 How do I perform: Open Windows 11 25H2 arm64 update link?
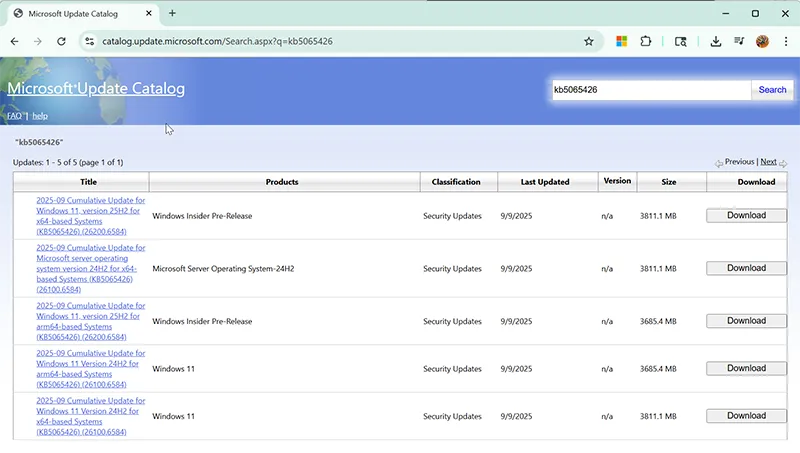(x=90, y=321)
